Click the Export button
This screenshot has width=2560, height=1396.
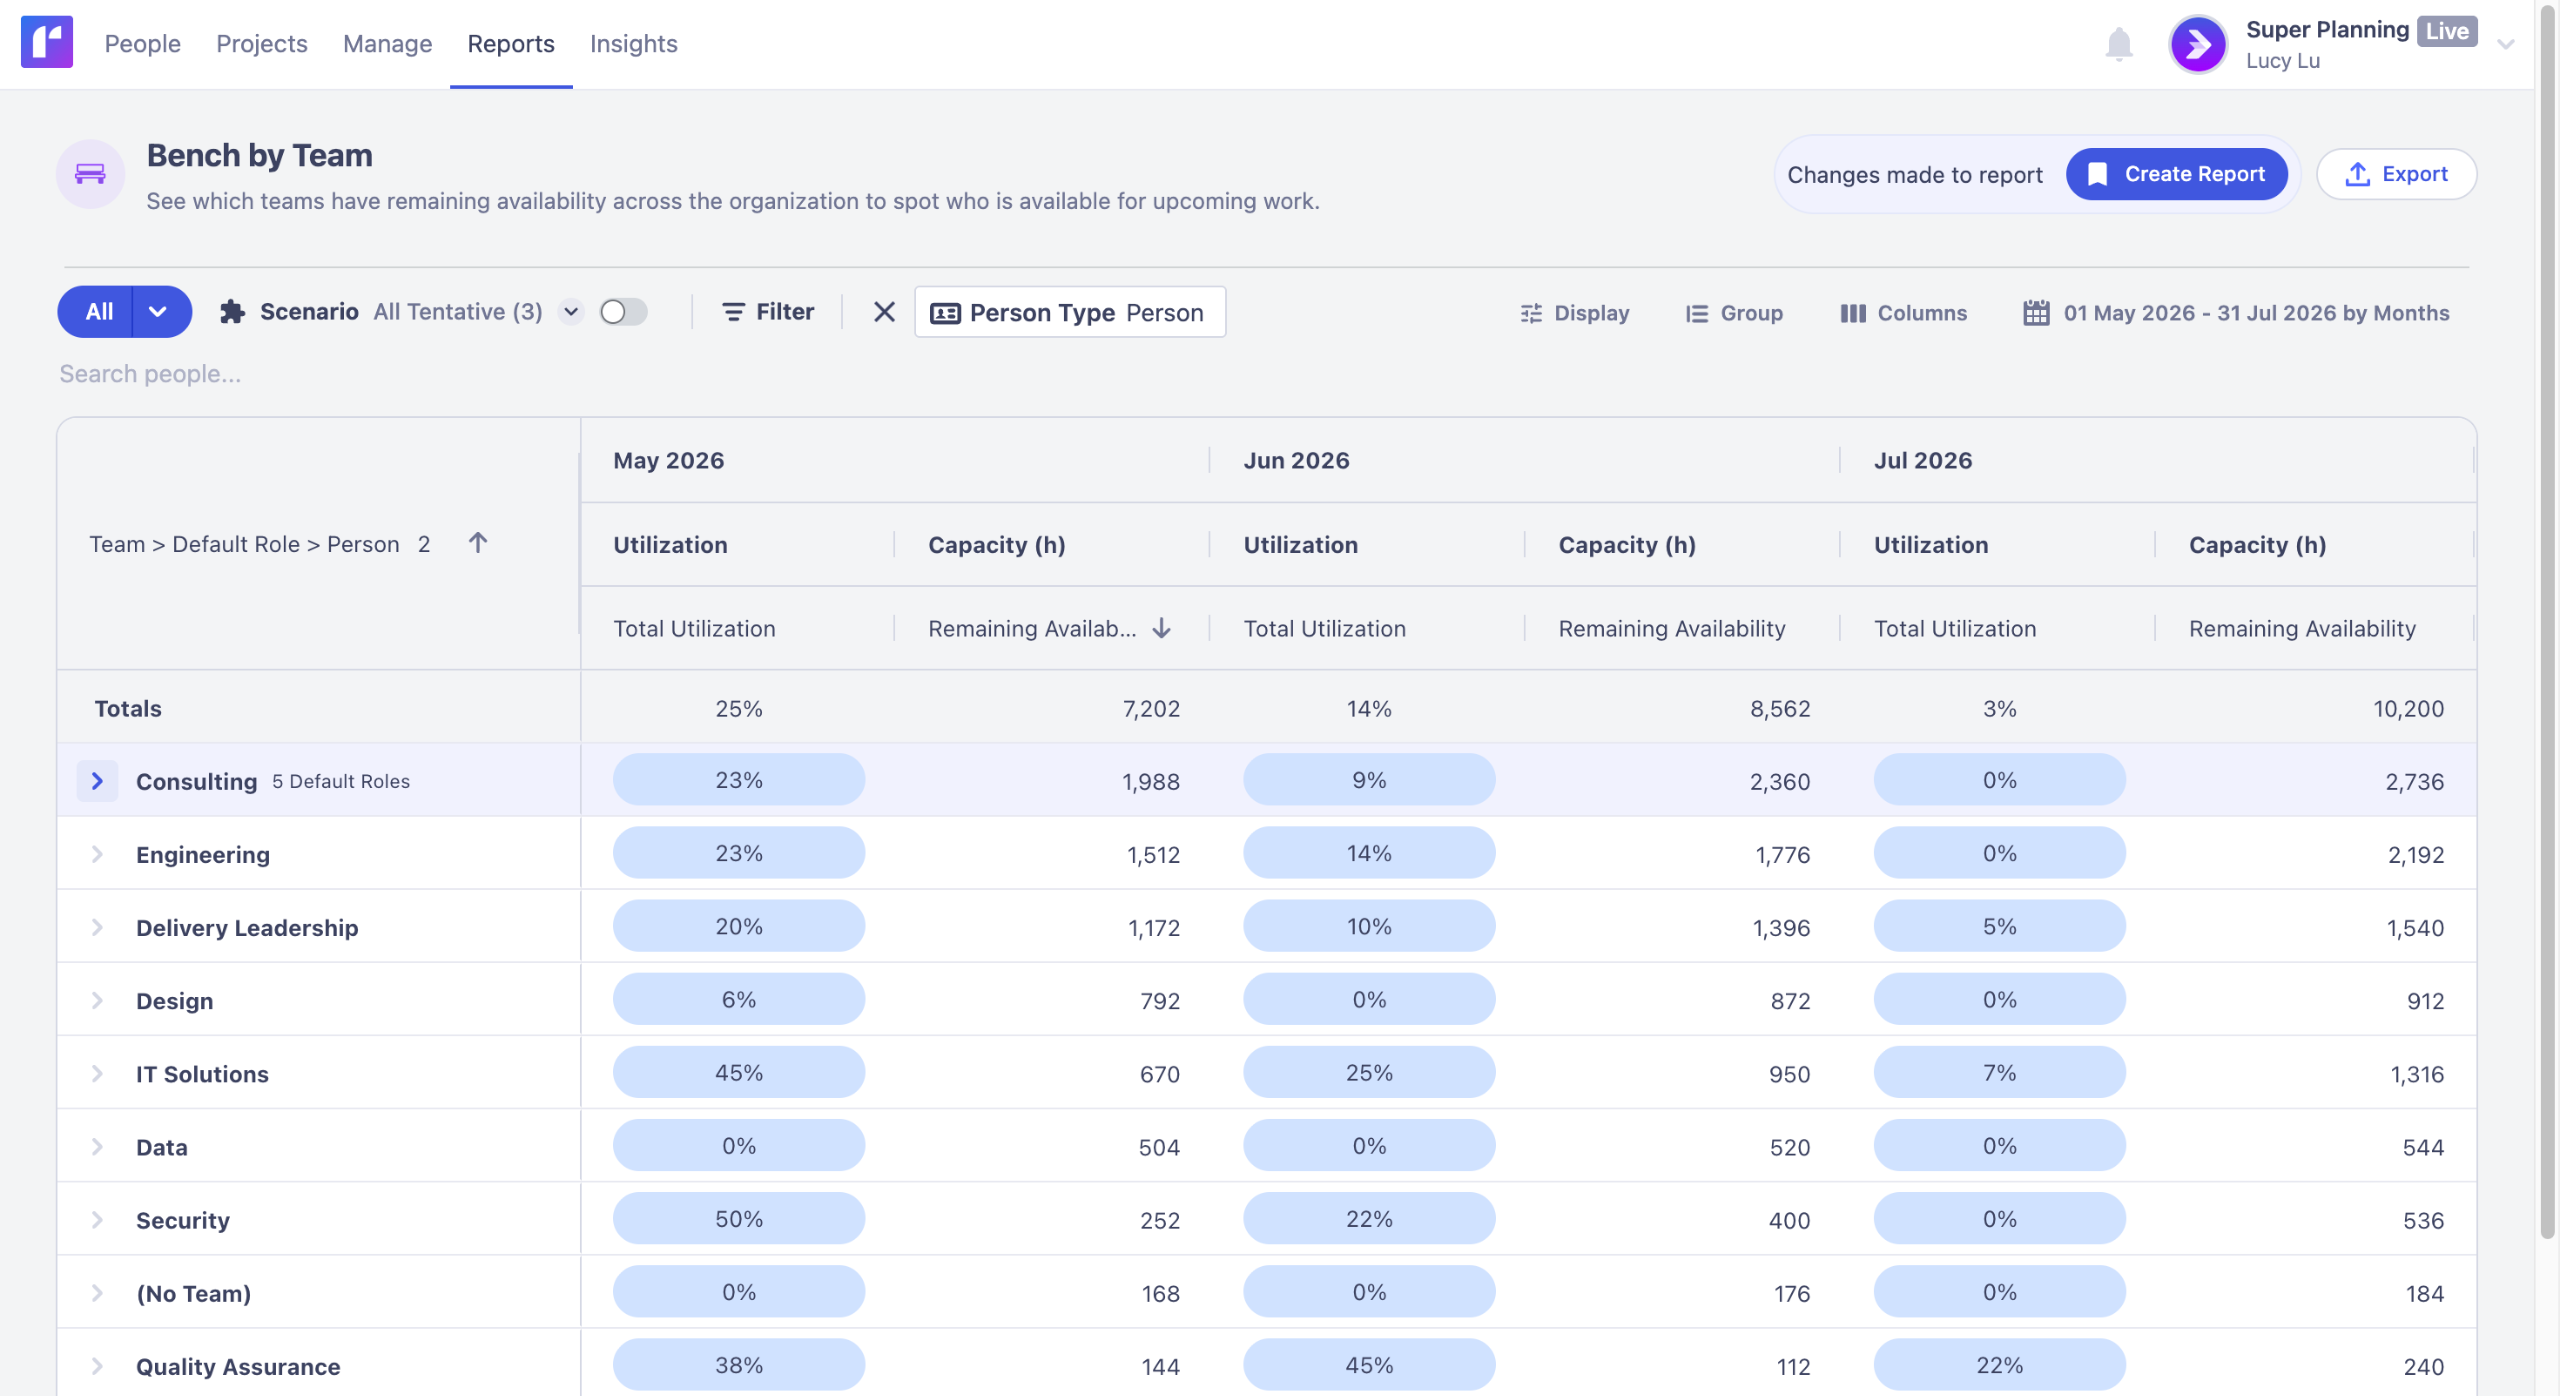pyautogui.click(x=2396, y=174)
